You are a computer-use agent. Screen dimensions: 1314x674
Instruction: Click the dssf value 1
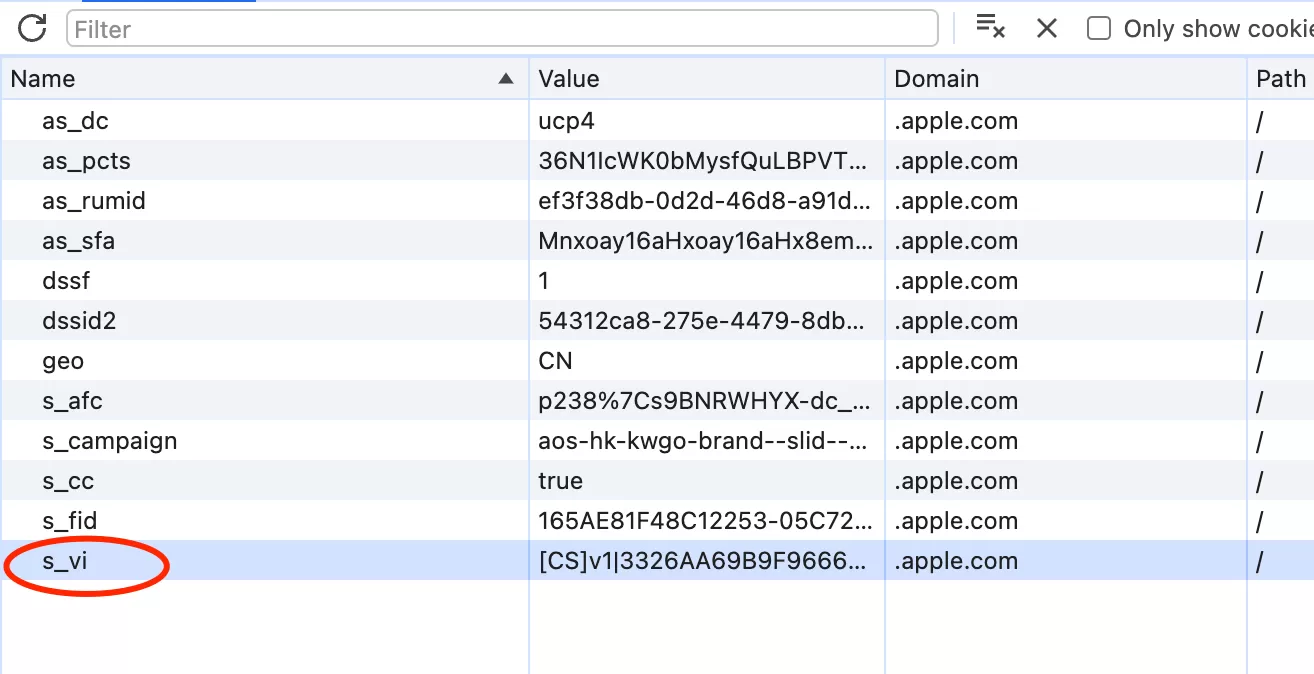click(544, 281)
